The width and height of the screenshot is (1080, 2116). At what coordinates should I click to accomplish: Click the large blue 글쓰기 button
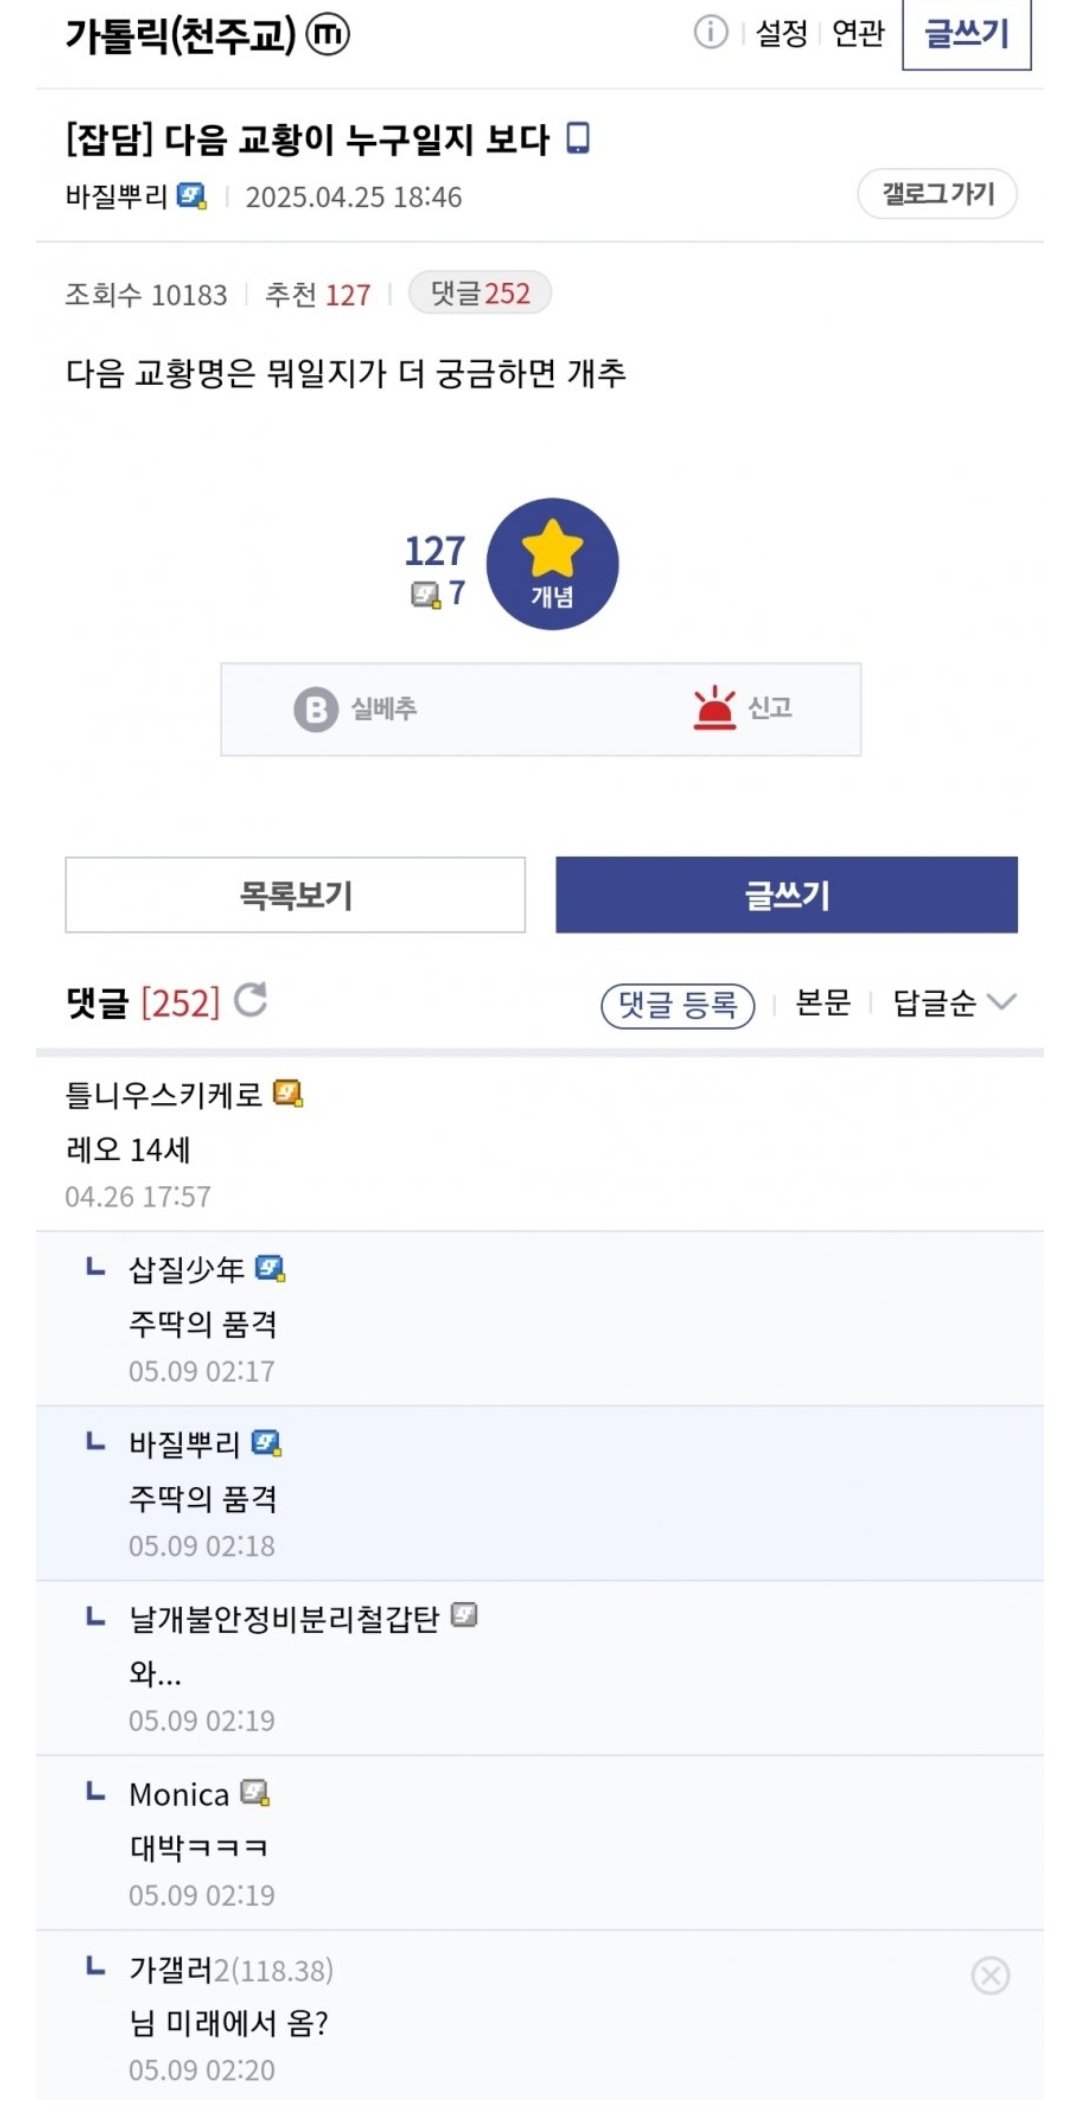(x=786, y=895)
